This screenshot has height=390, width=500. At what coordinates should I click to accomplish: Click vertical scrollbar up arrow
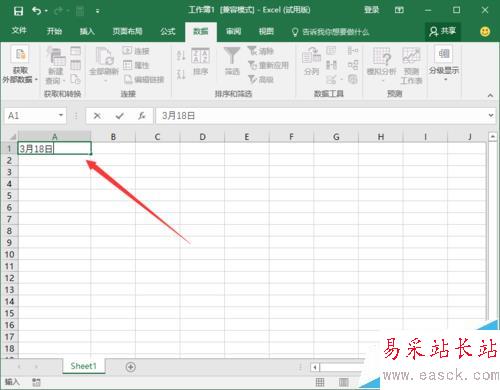coord(492,137)
